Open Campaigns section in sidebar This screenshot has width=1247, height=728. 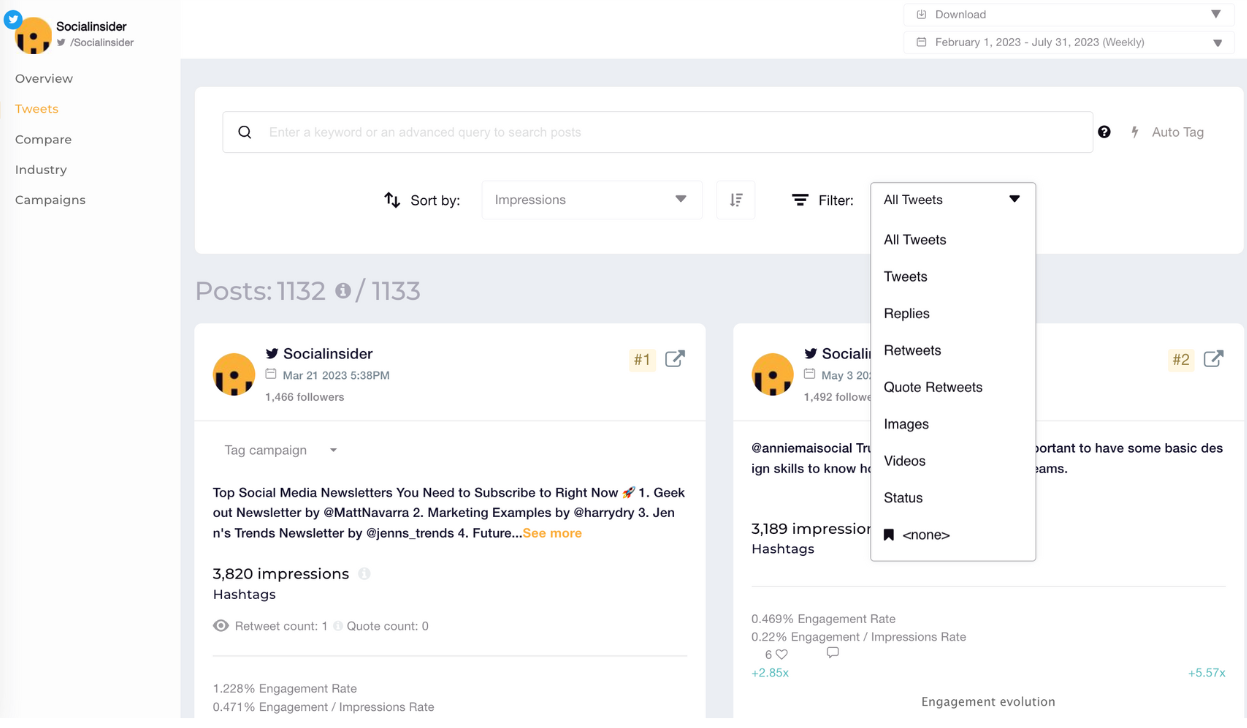[50, 200]
